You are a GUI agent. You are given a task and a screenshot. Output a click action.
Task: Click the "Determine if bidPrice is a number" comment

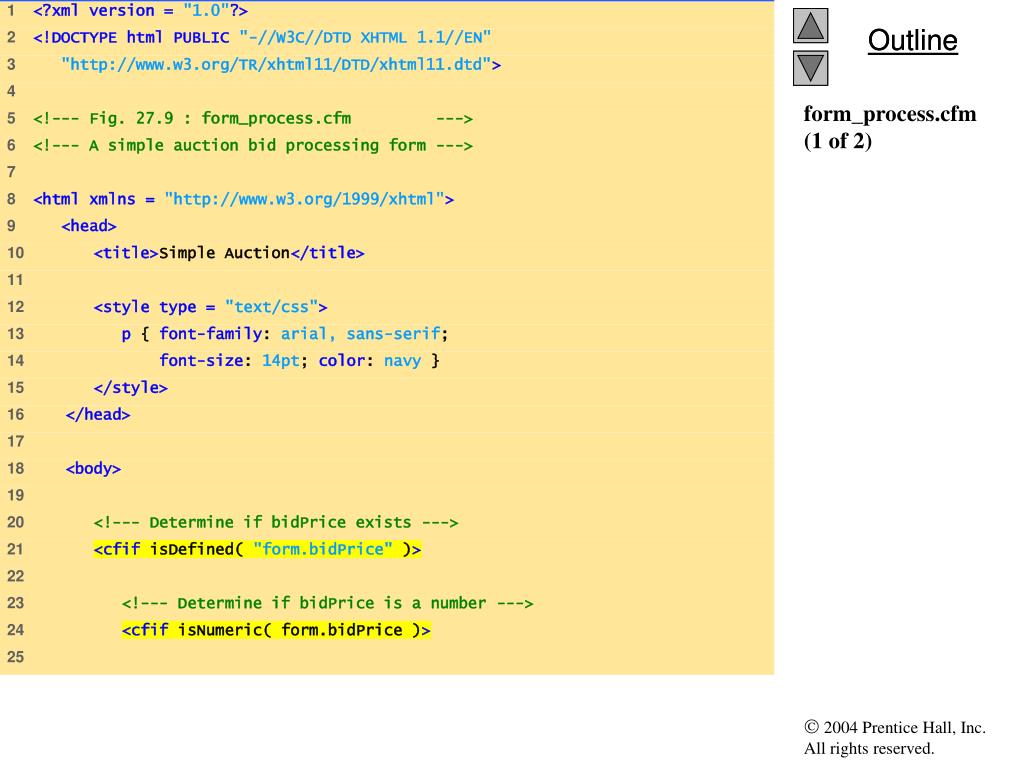click(x=328, y=603)
